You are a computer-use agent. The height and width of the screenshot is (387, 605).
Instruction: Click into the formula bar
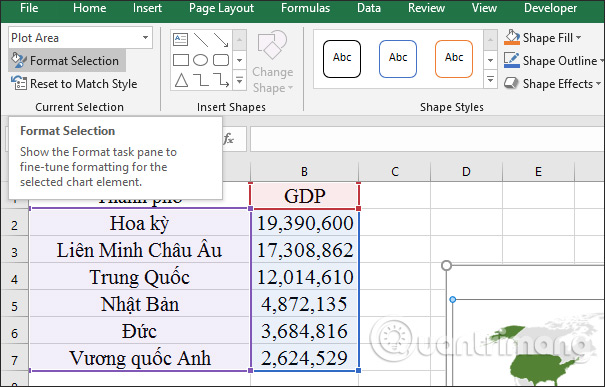tap(427, 139)
